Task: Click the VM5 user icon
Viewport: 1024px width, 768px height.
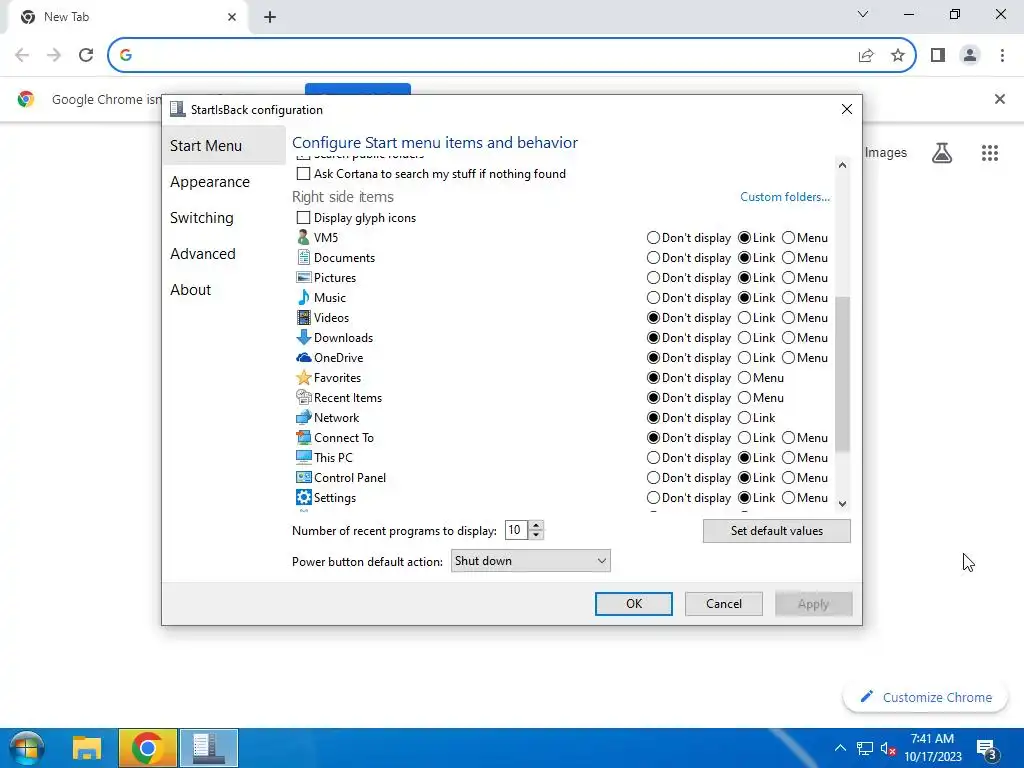Action: click(303, 237)
